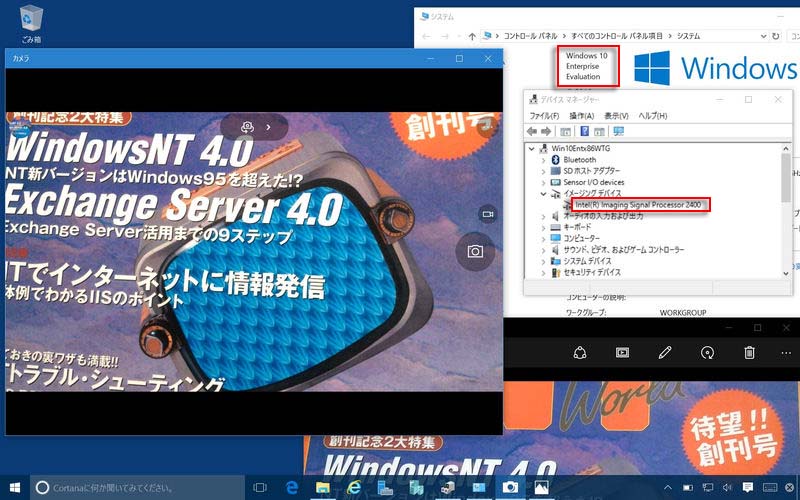Switch camera in the Camera app

(x=247, y=127)
